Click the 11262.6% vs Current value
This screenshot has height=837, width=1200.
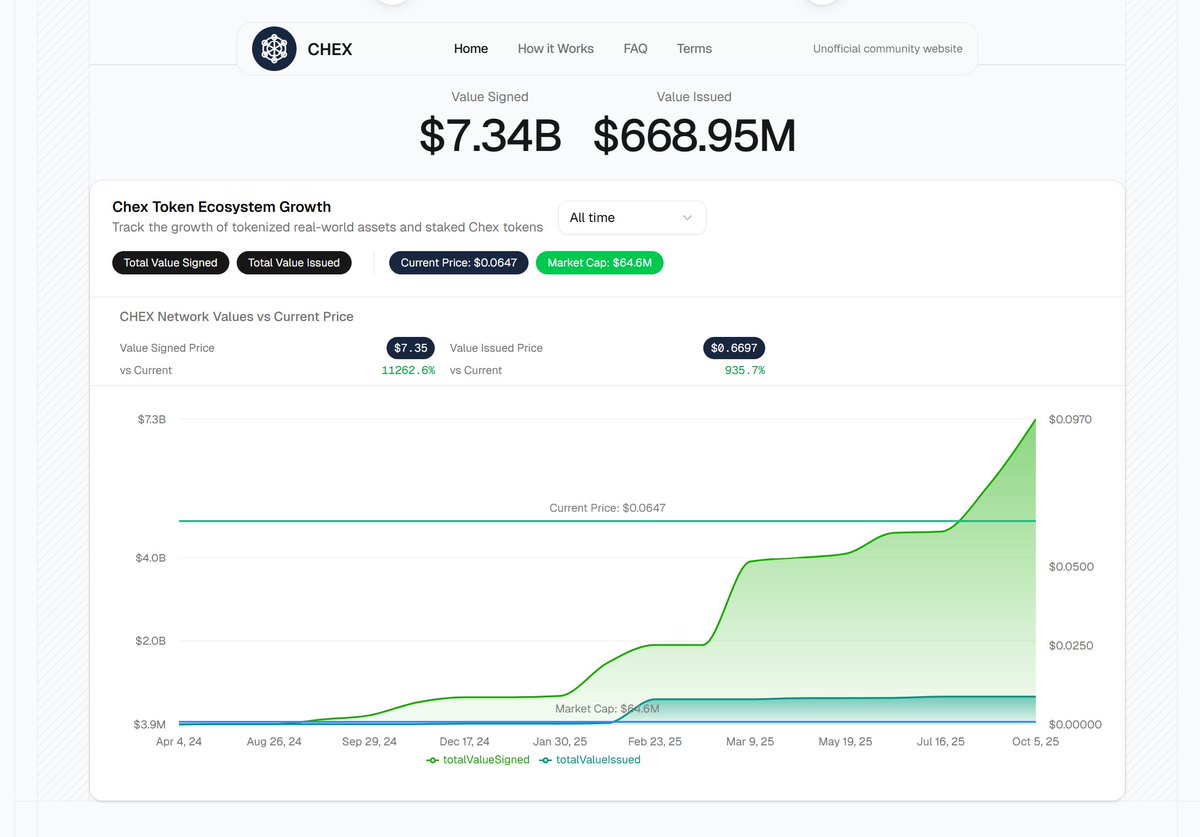click(x=408, y=370)
